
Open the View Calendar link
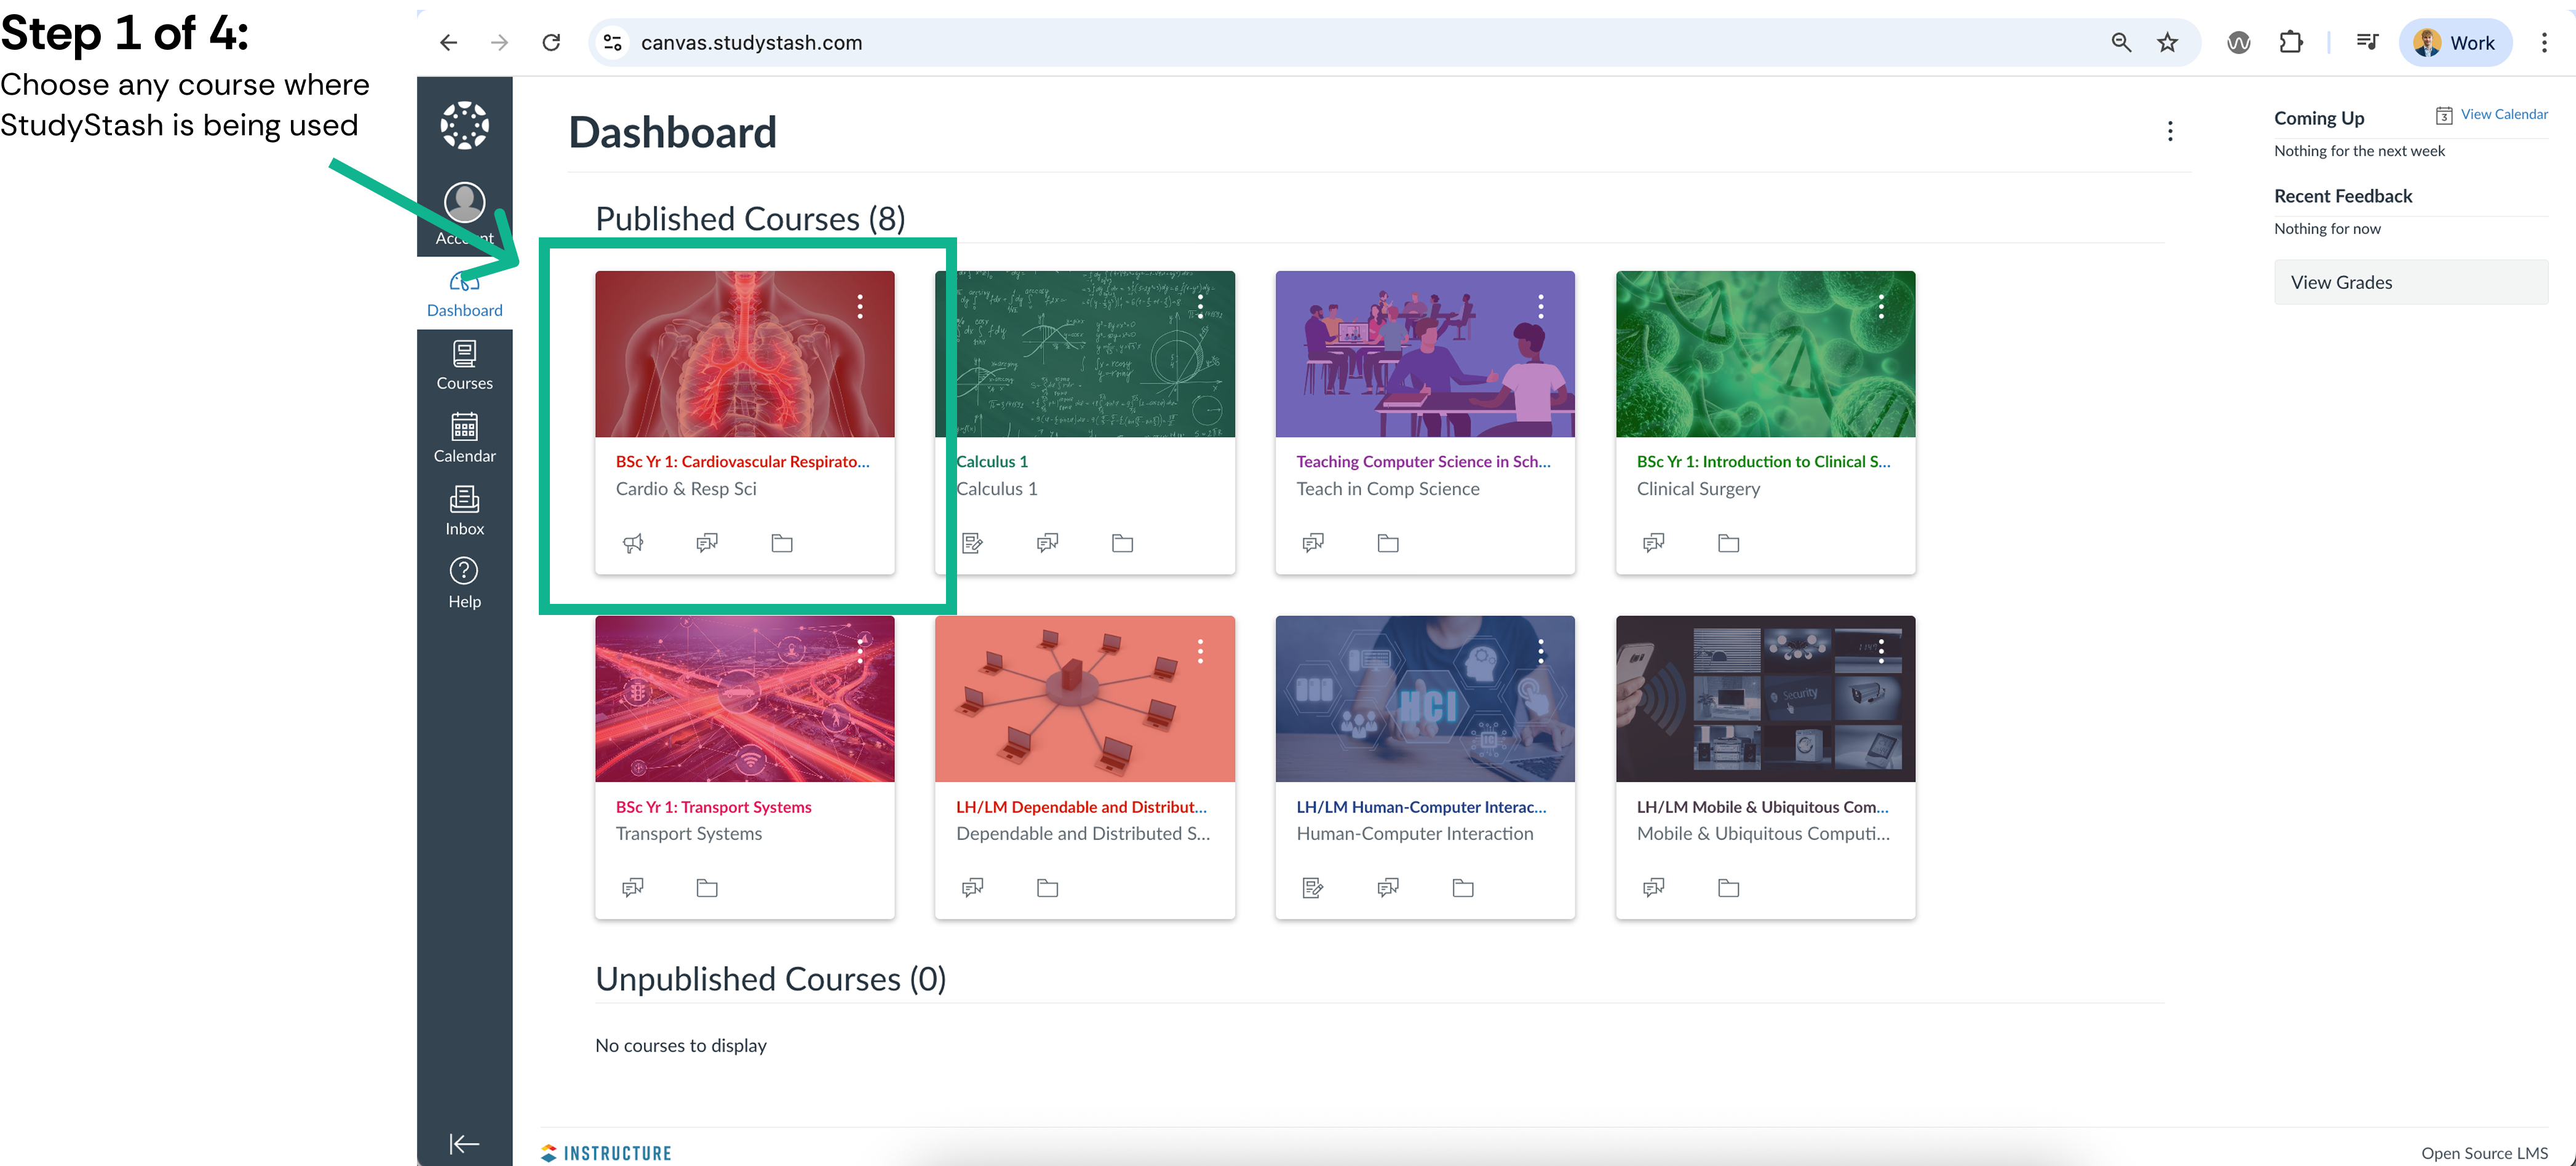tap(2492, 115)
